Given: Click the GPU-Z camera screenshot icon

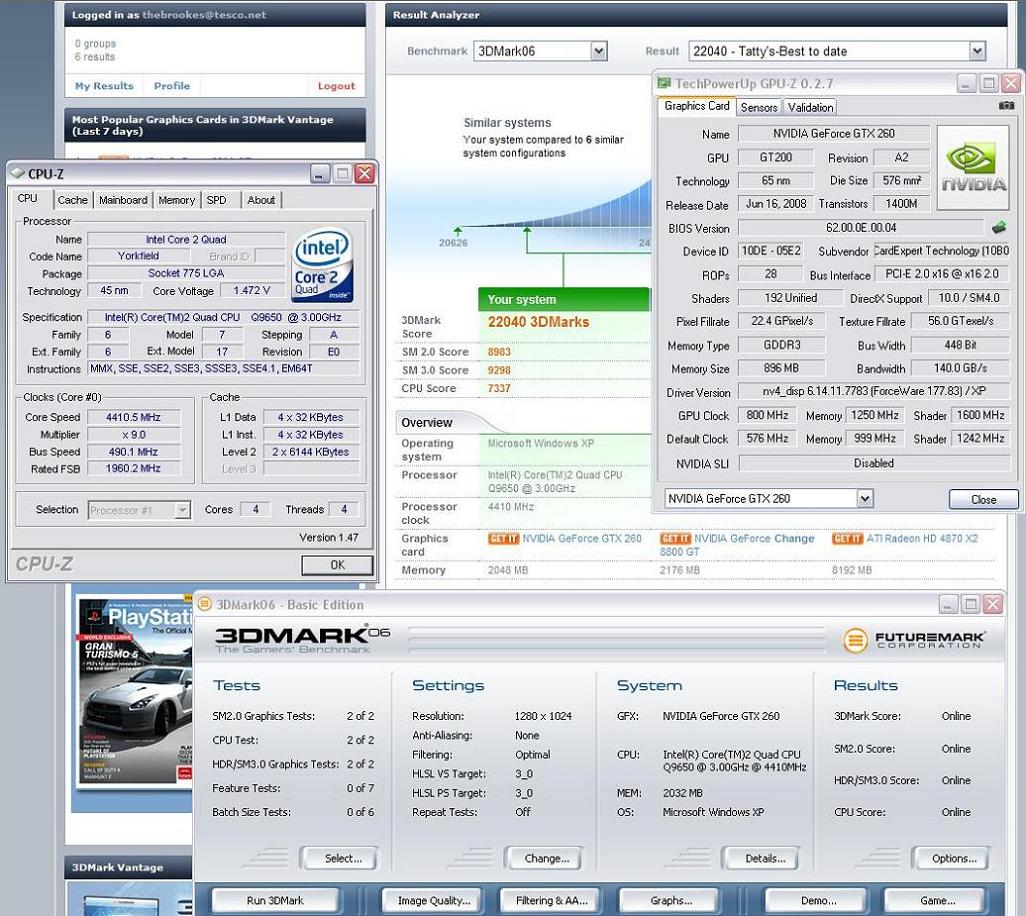Looking at the screenshot, I should click(1006, 105).
